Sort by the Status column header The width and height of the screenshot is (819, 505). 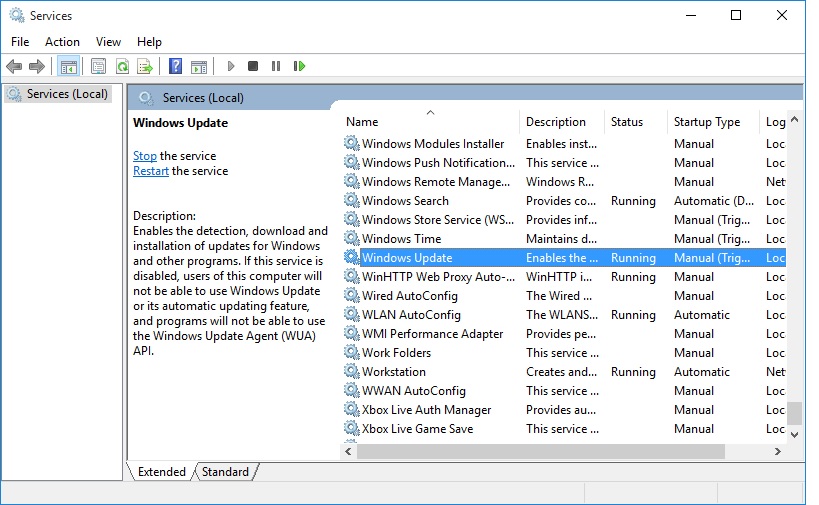click(x=636, y=122)
